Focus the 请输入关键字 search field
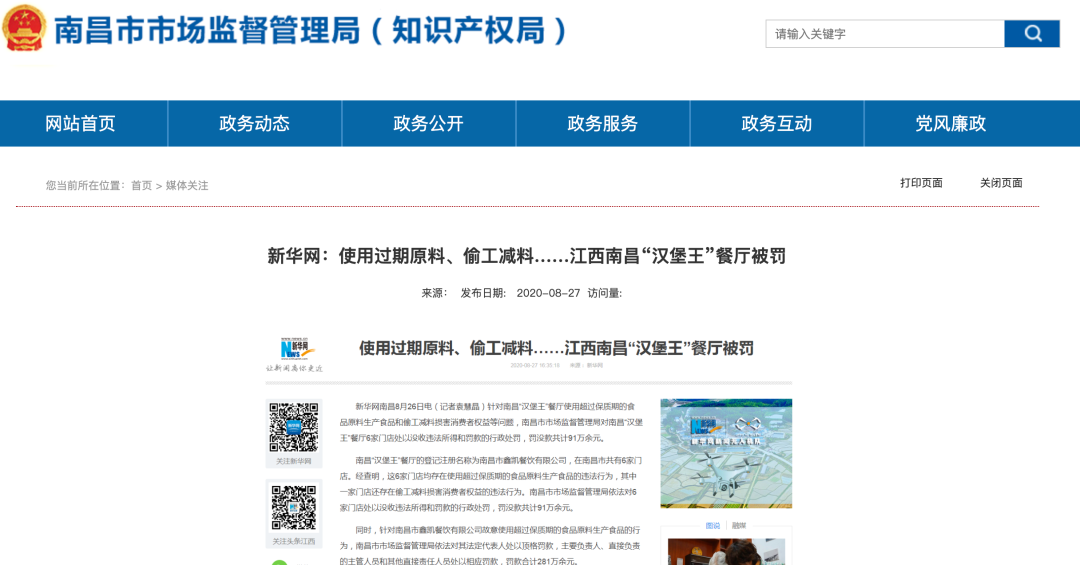The image size is (1080, 565). [x=884, y=33]
